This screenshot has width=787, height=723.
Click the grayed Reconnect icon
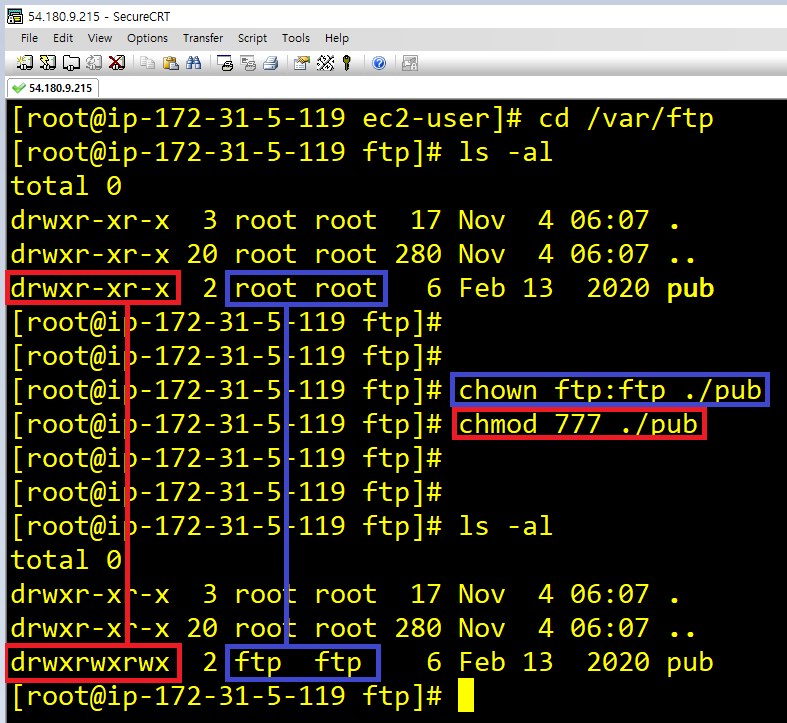pyautogui.click(x=94, y=63)
